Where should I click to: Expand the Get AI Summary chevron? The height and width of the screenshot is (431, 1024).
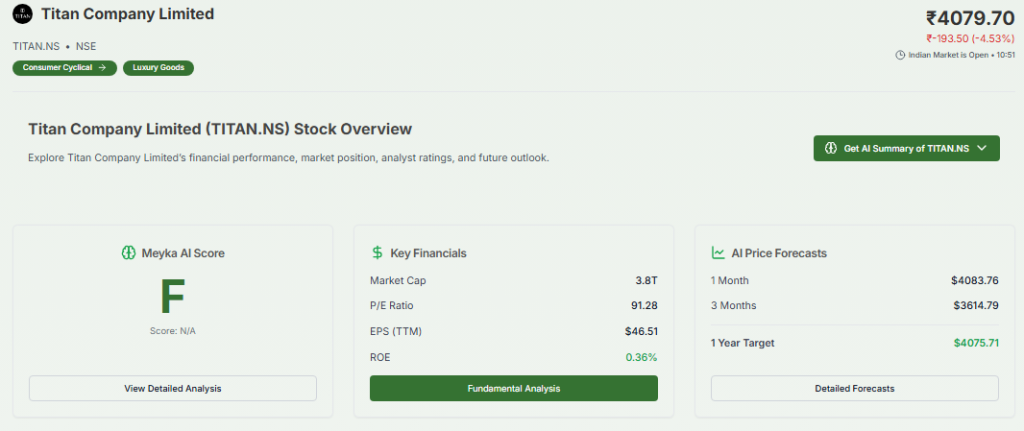(x=982, y=148)
